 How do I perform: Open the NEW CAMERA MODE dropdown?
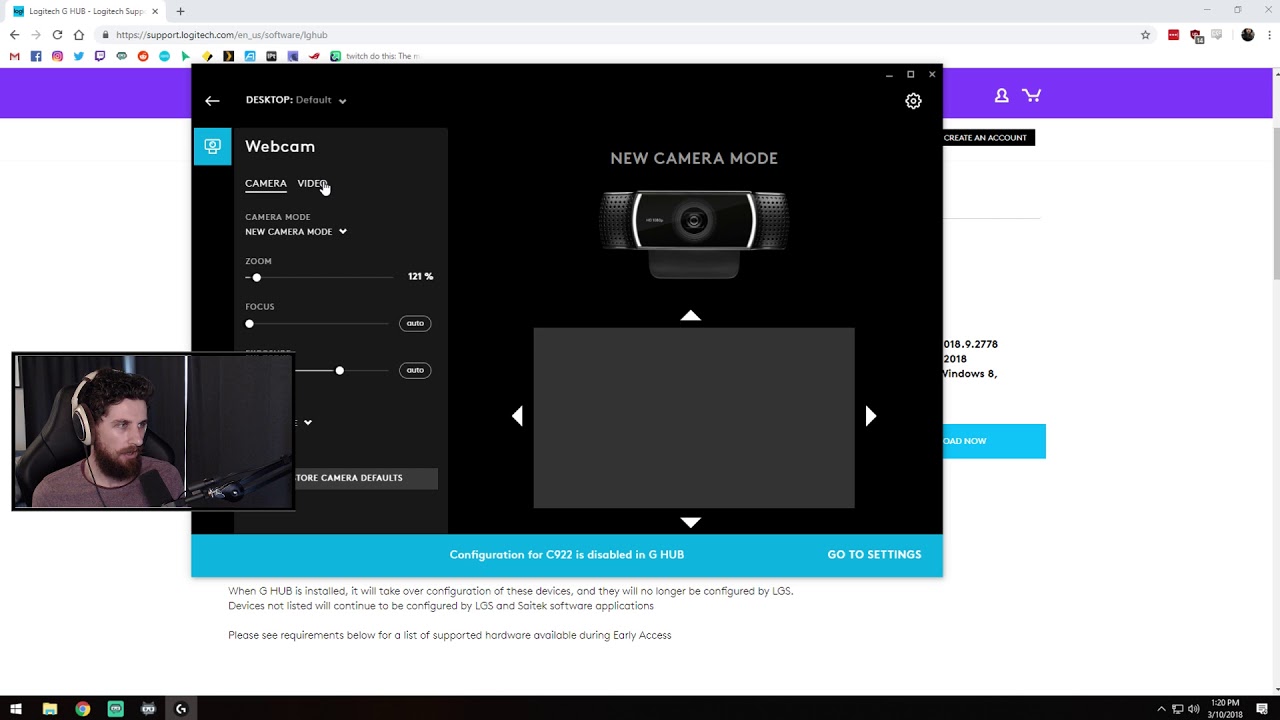pyautogui.click(x=296, y=232)
